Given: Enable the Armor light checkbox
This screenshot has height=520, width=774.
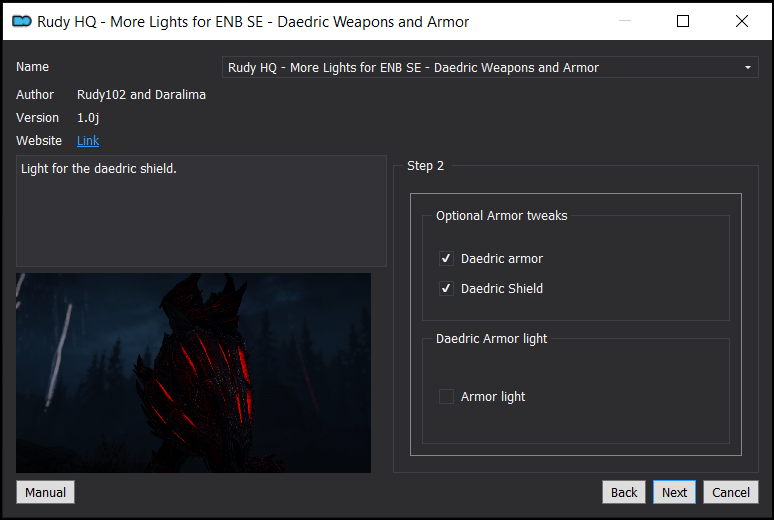Looking at the screenshot, I should [446, 397].
